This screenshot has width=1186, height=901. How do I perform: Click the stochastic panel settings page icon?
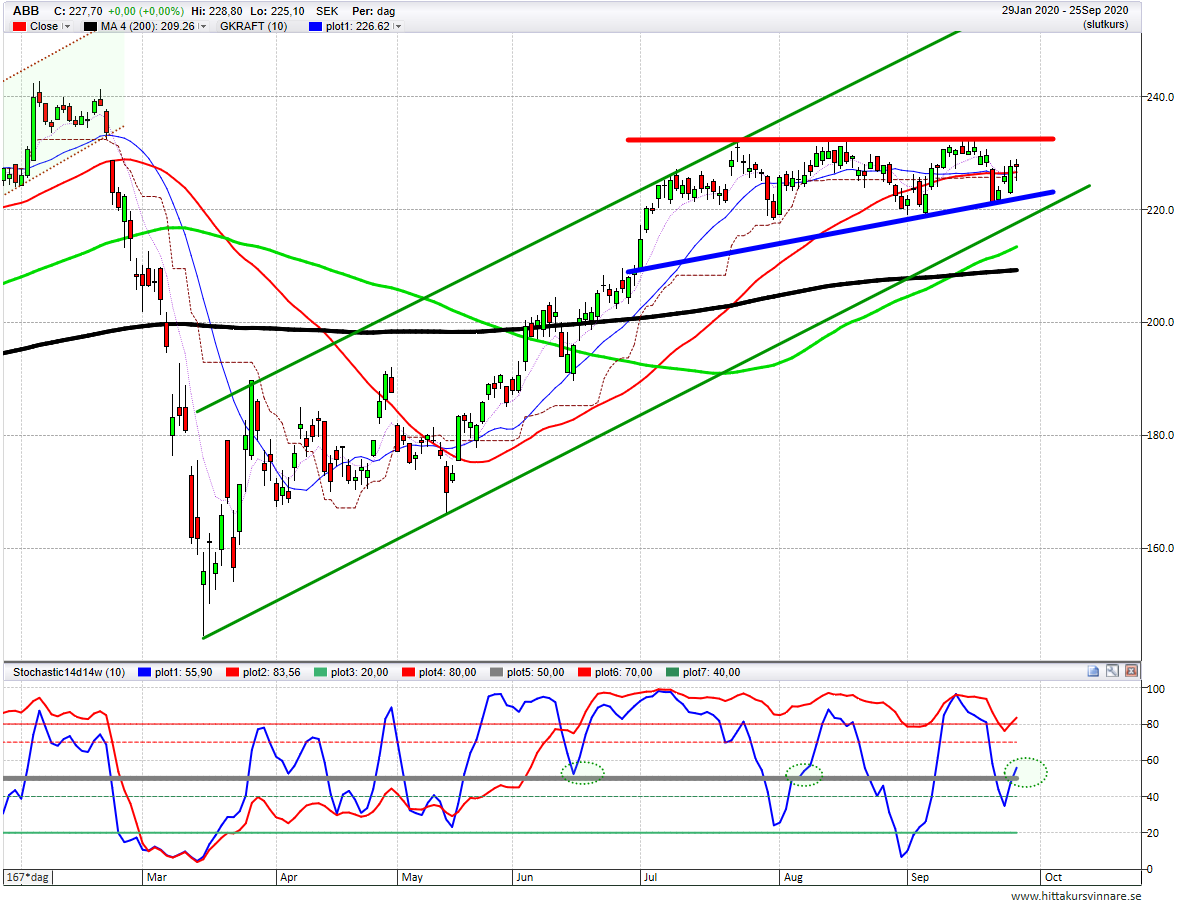coord(1093,670)
